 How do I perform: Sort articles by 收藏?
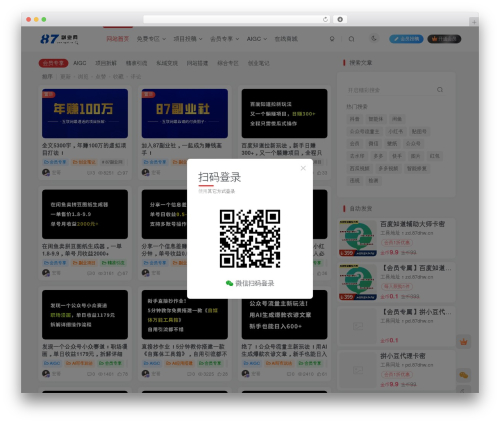(x=118, y=77)
